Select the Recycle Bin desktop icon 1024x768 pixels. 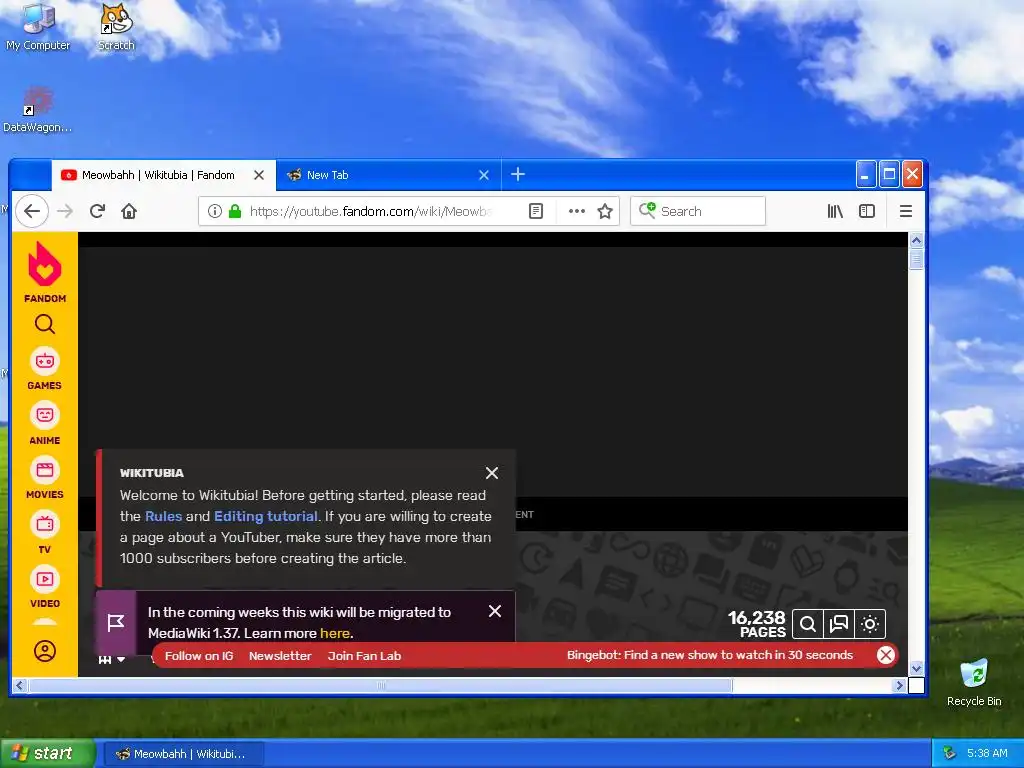(974, 682)
